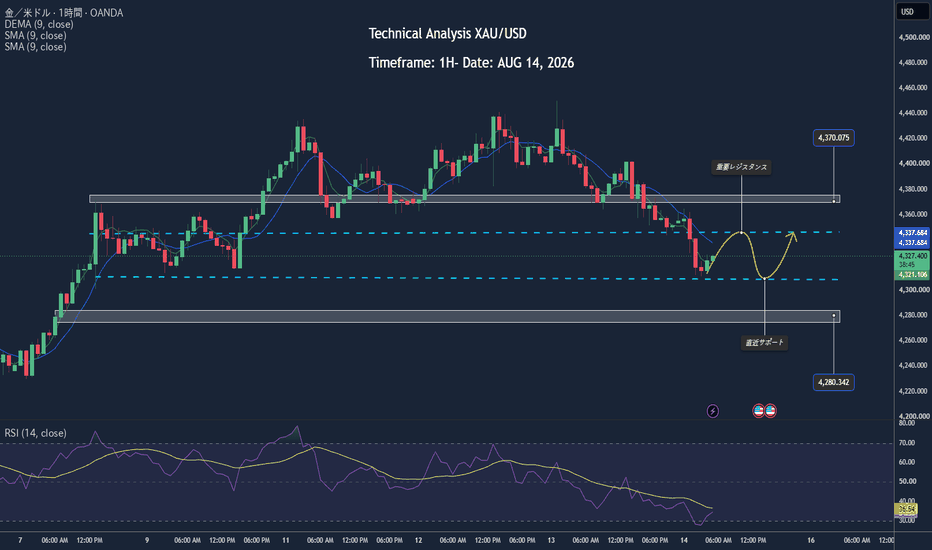Click the lightning bolt event icon
932x550 pixels.
713,411
